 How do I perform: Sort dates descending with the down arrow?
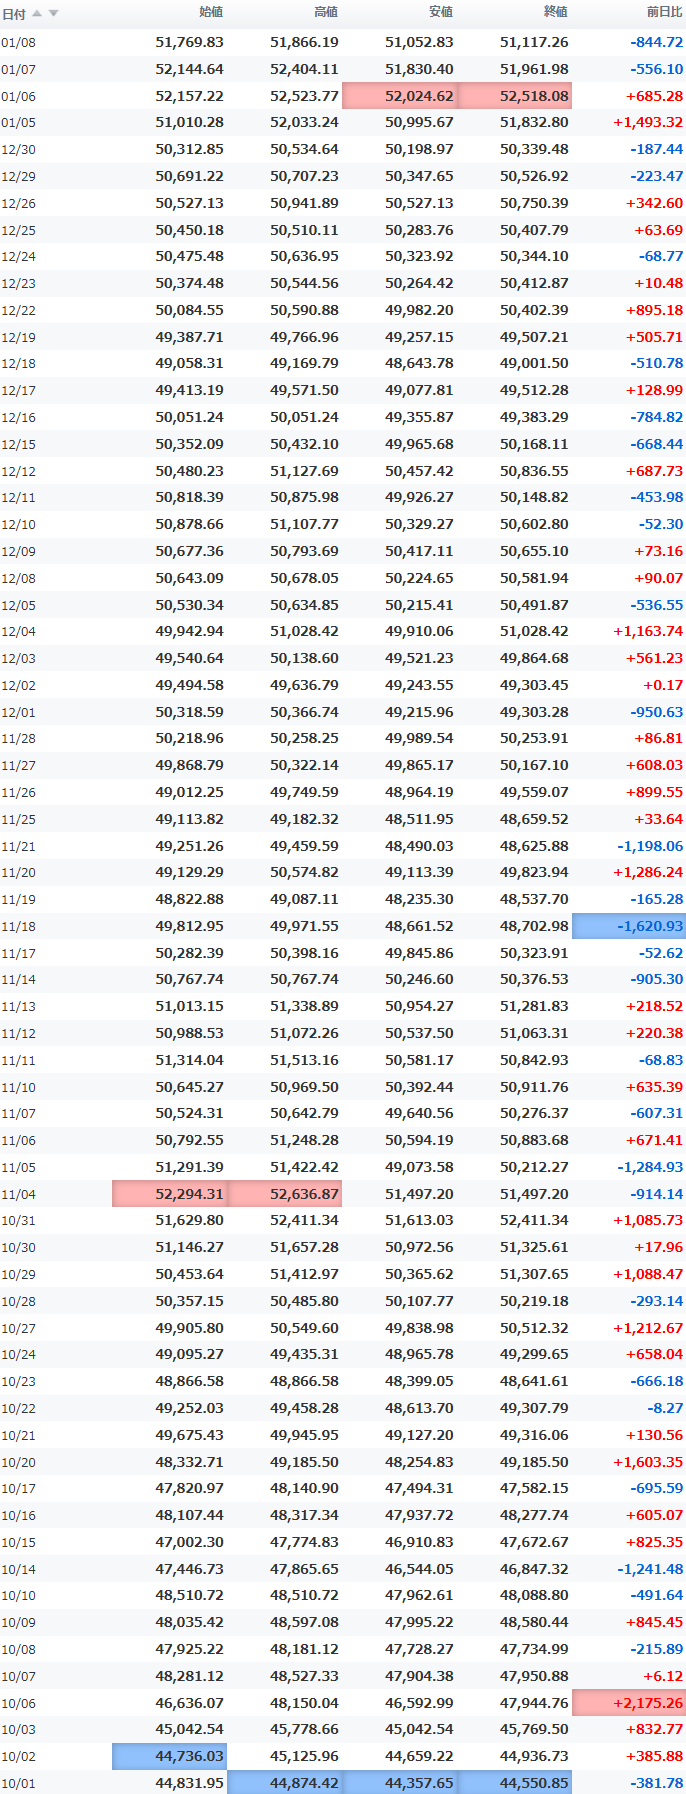point(54,13)
